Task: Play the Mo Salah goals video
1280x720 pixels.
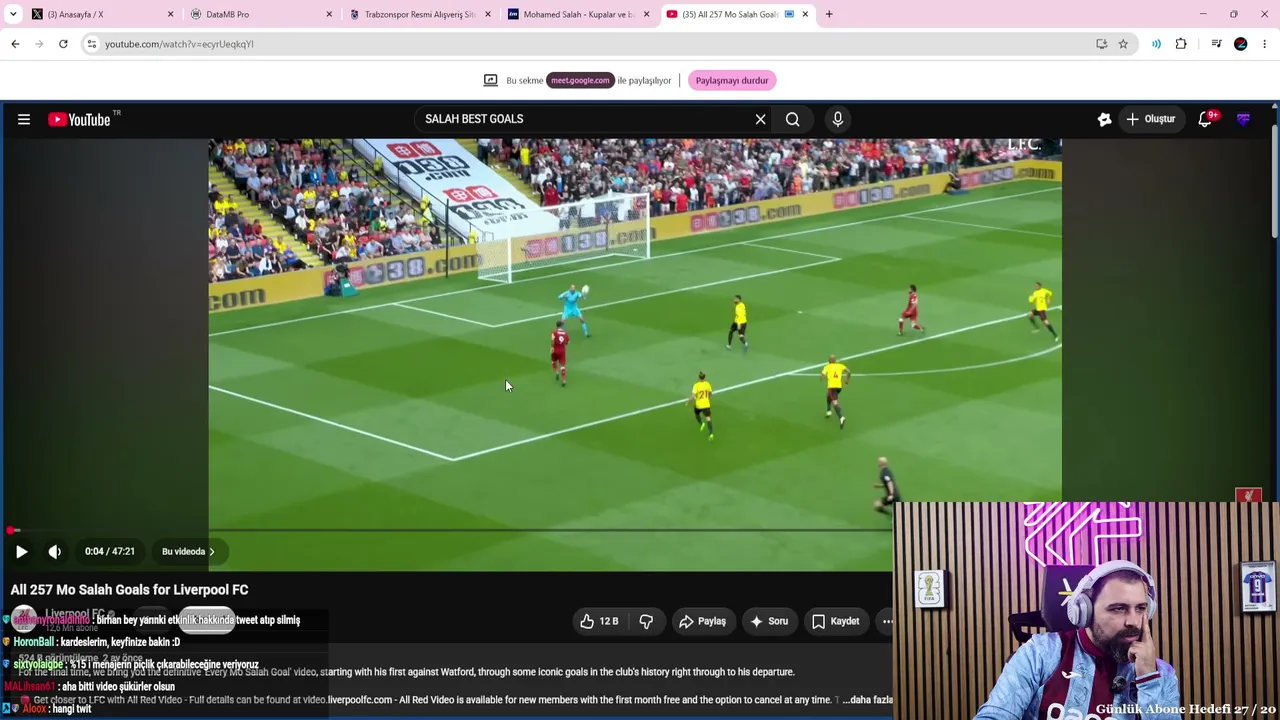Action: [21, 551]
